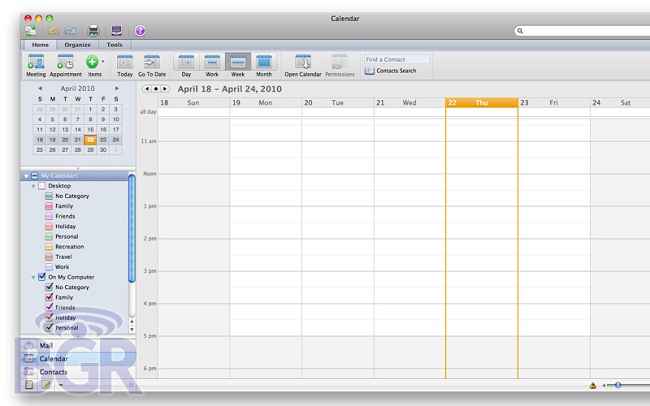This screenshot has width=650, height=406.
Task: Click the Travel brown color swatch
Action: pyautogui.click(x=49, y=257)
